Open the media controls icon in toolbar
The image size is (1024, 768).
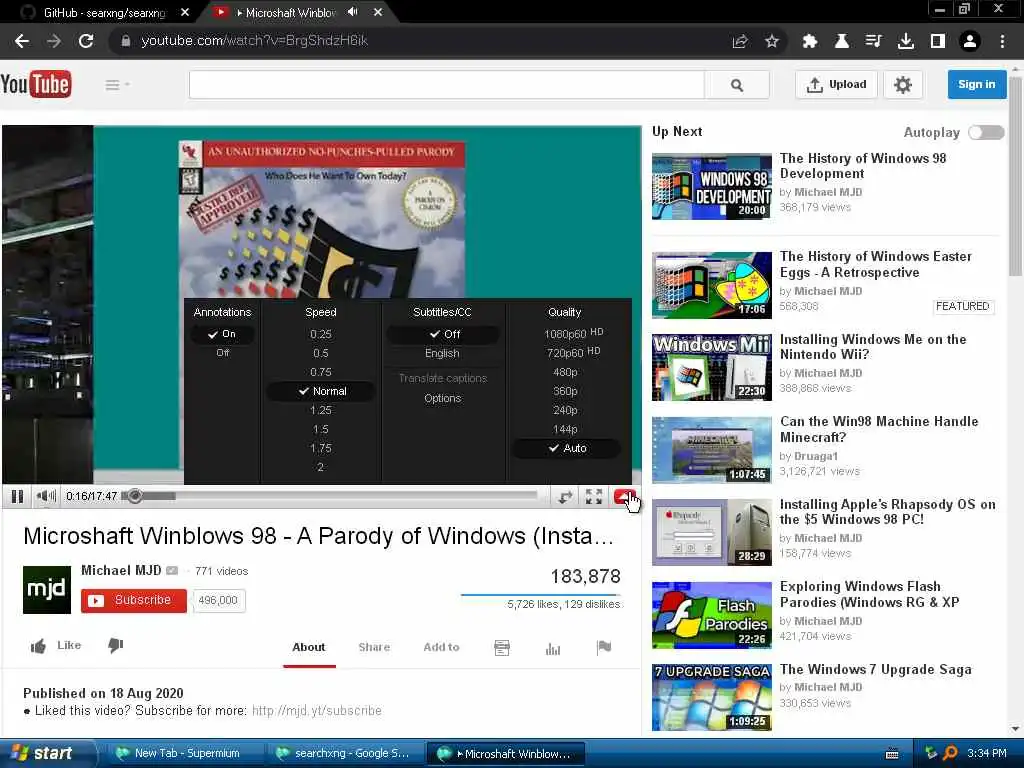coord(873,41)
